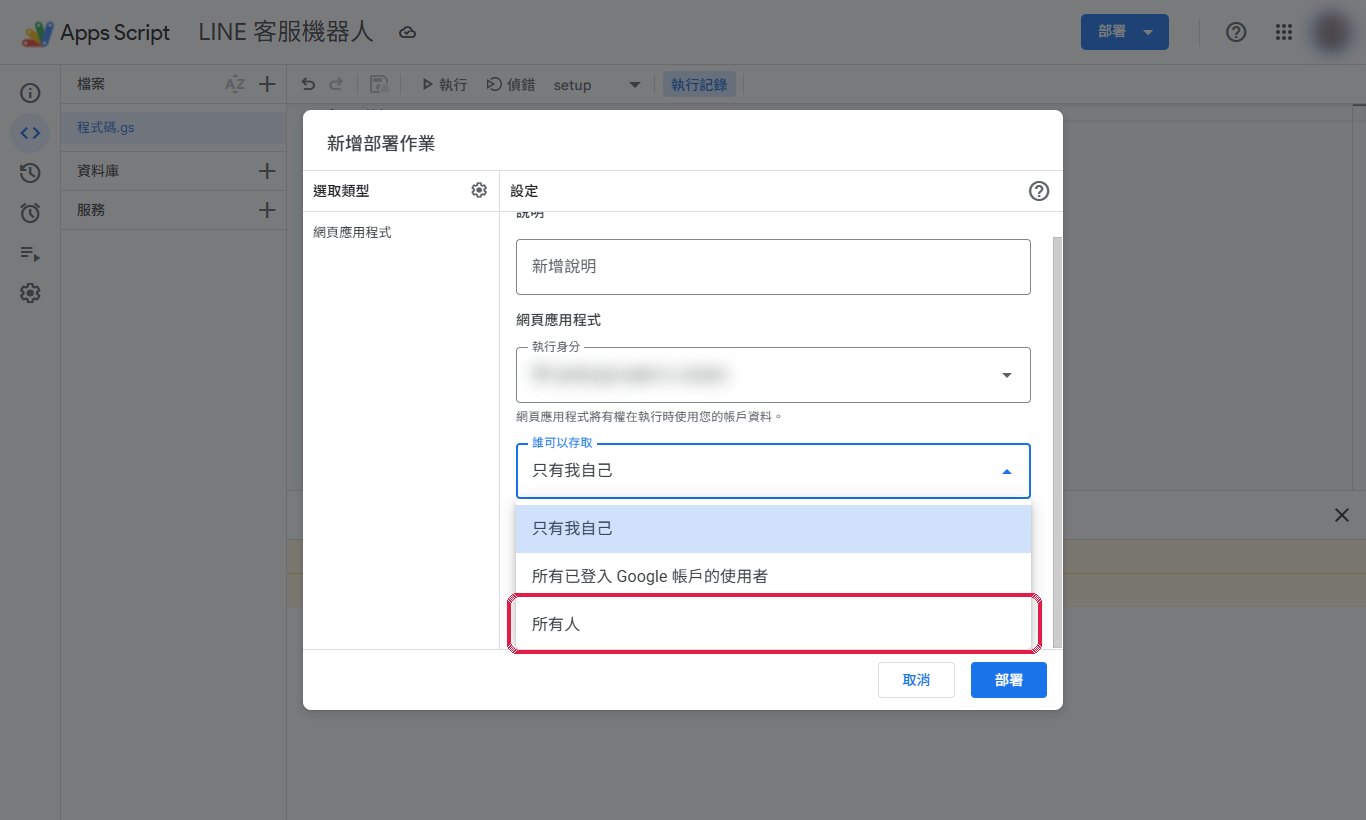Open the Overview info icon in sidebar

(30, 93)
